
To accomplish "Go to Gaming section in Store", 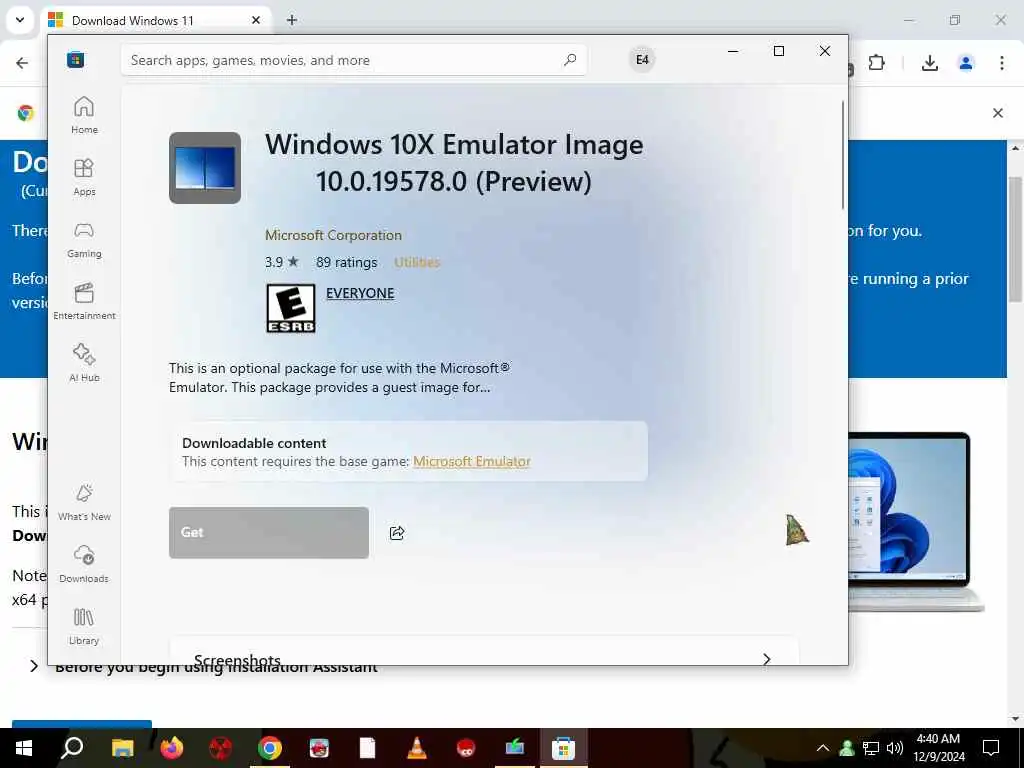I will [84, 239].
